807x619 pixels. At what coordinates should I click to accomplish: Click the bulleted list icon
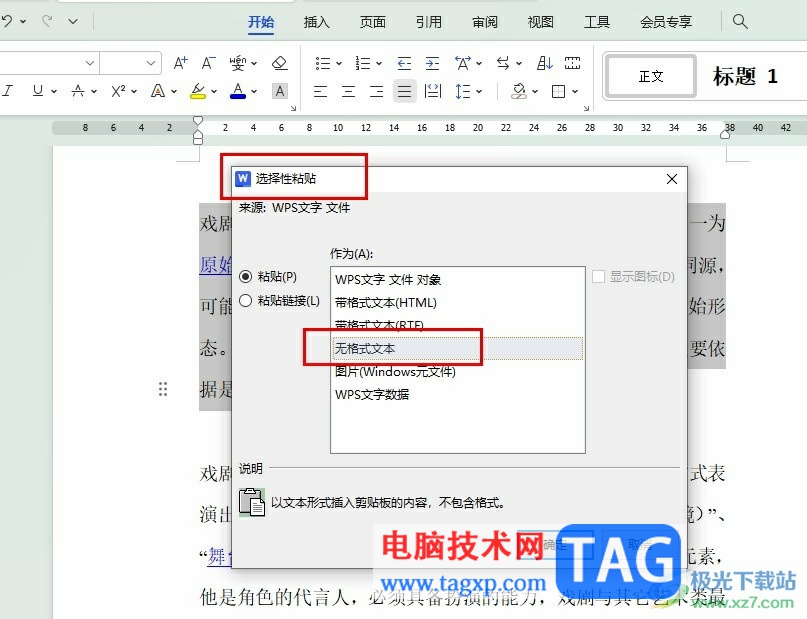tap(323, 63)
